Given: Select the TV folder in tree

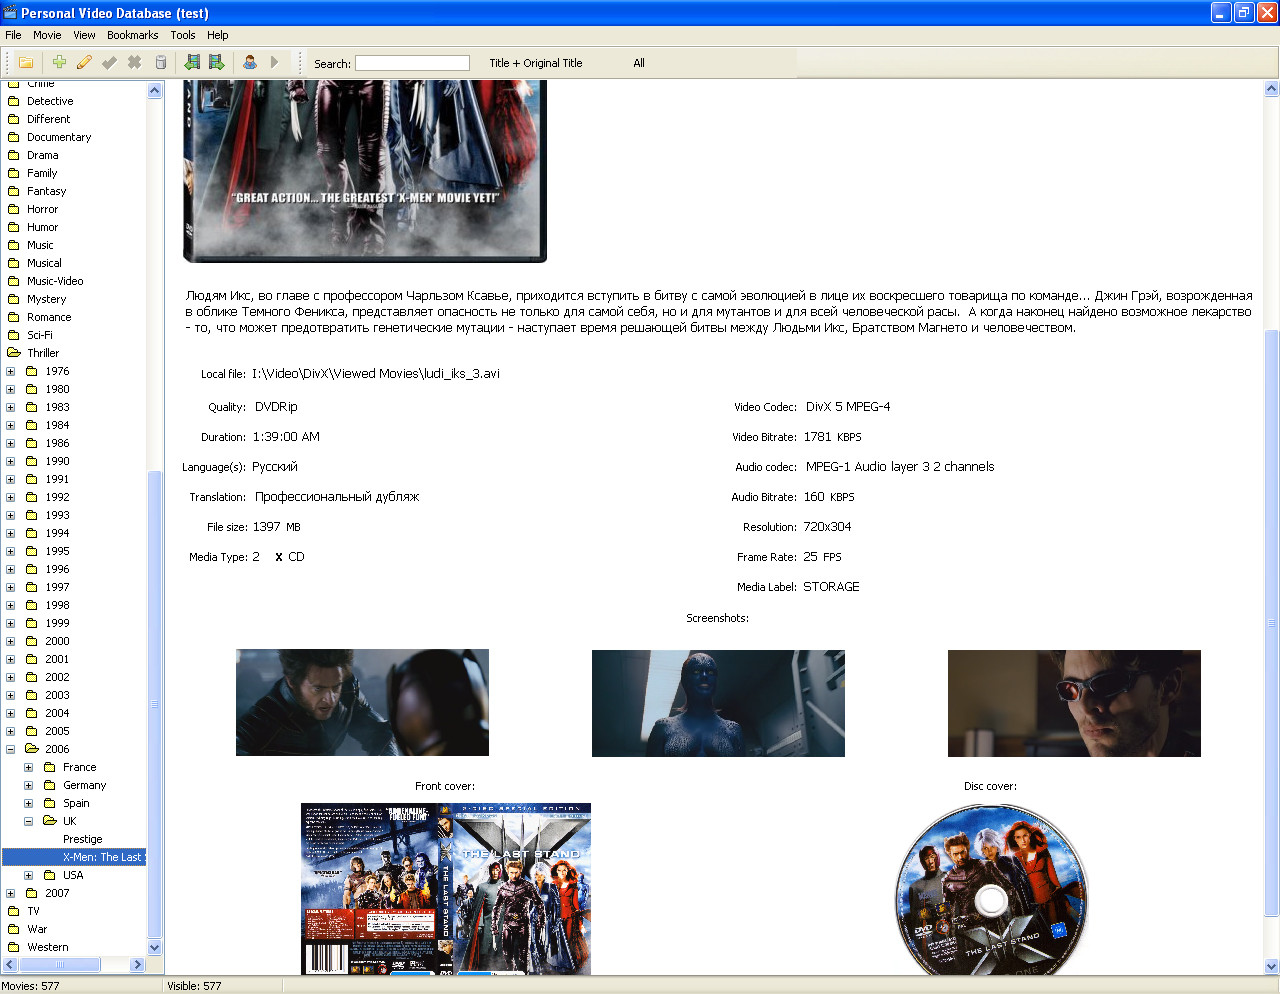Looking at the screenshot, I should [33, 911].
